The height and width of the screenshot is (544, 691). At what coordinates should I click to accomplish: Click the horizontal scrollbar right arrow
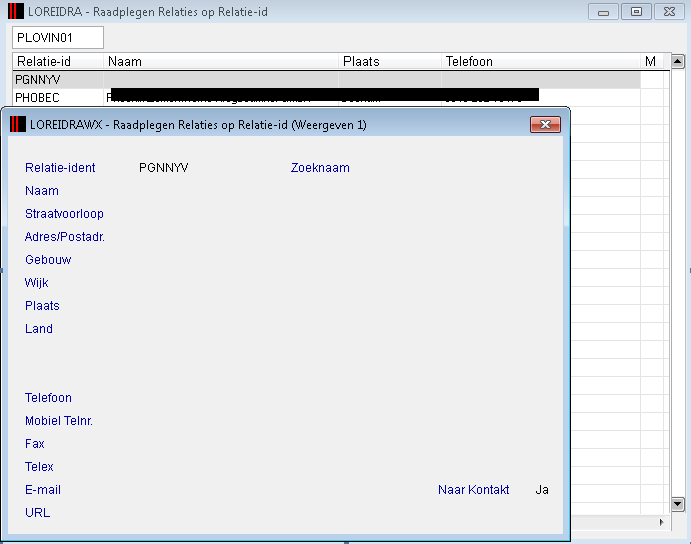click(661, 522)
